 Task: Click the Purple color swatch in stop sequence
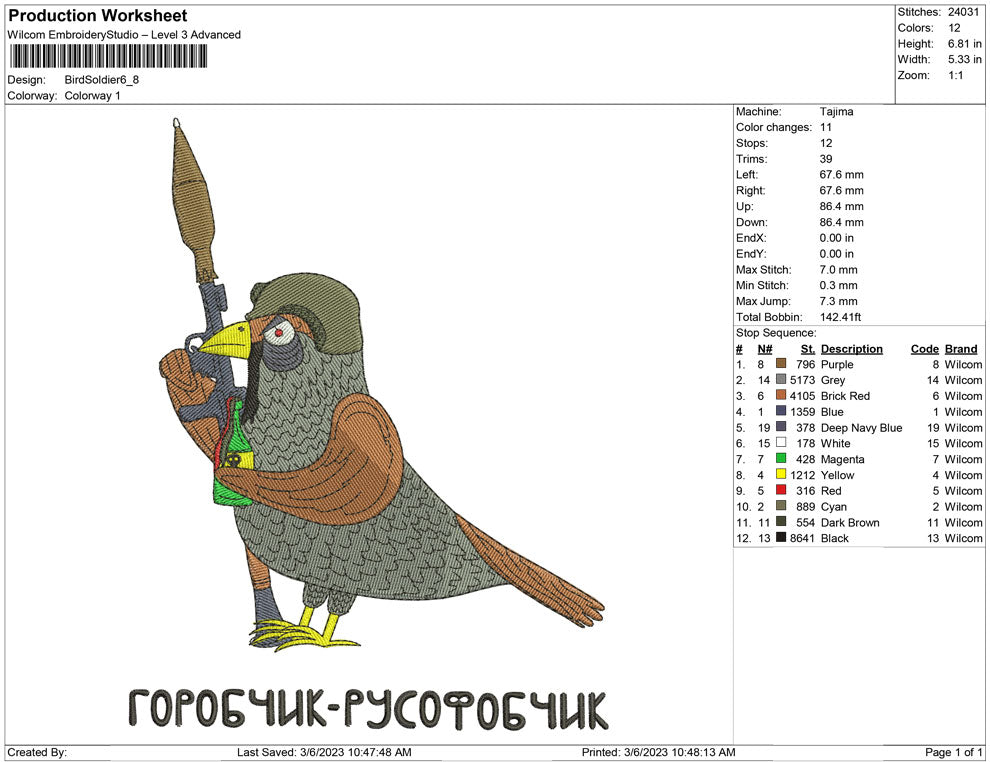pos(781,365)
